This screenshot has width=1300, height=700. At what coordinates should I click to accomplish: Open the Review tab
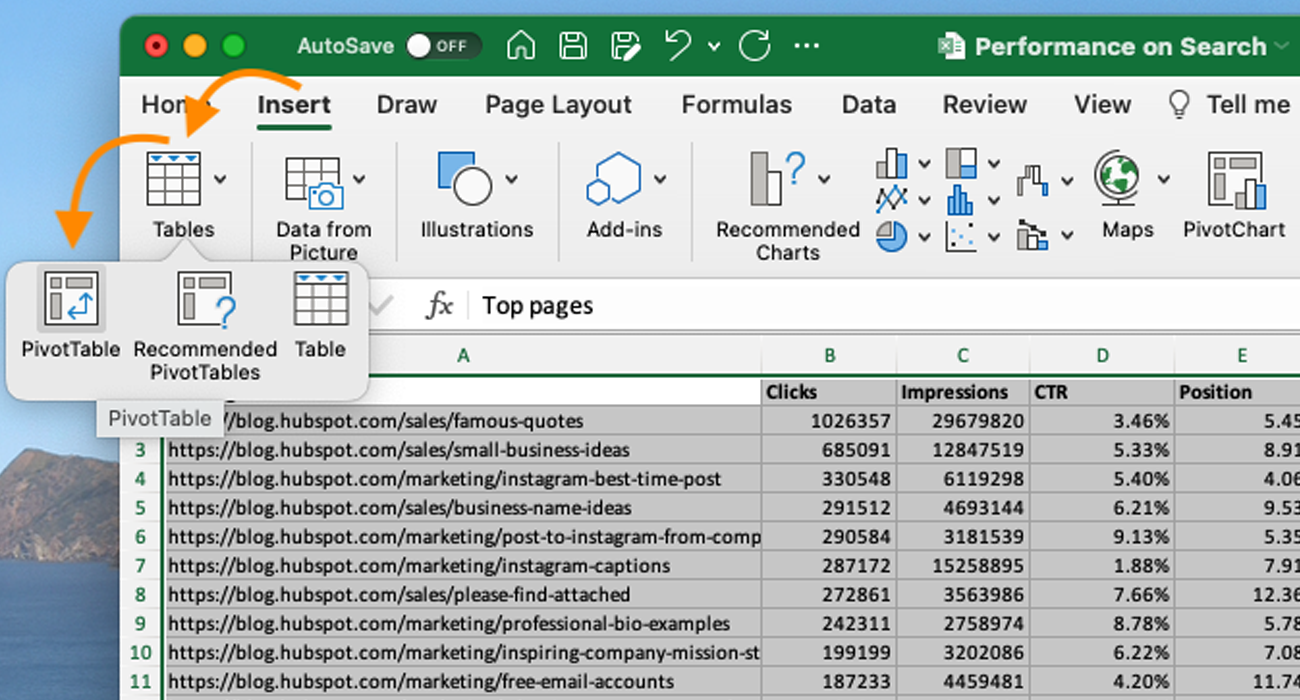coord(984,104)
